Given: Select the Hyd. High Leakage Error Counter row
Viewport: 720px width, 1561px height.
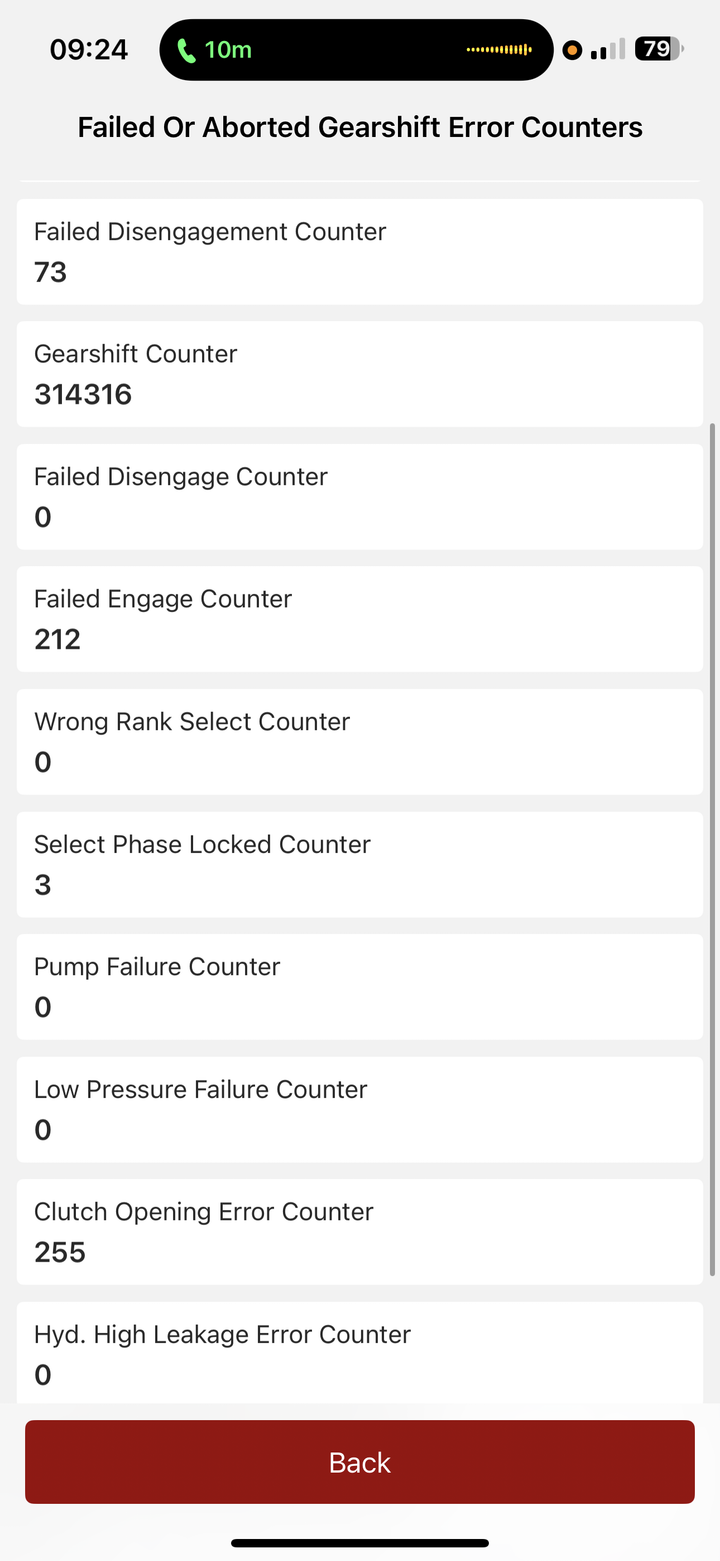Looking at the screenshot, I should (360, 1352).
